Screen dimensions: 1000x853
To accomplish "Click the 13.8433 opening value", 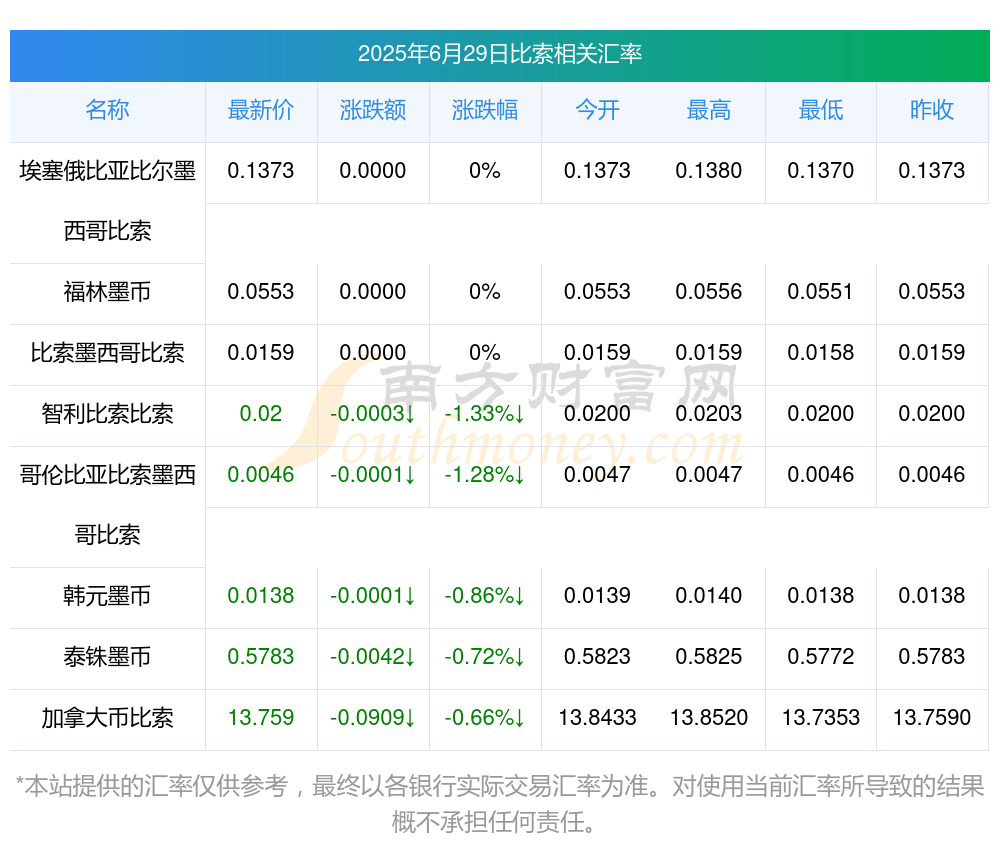I will pos(597,718).
